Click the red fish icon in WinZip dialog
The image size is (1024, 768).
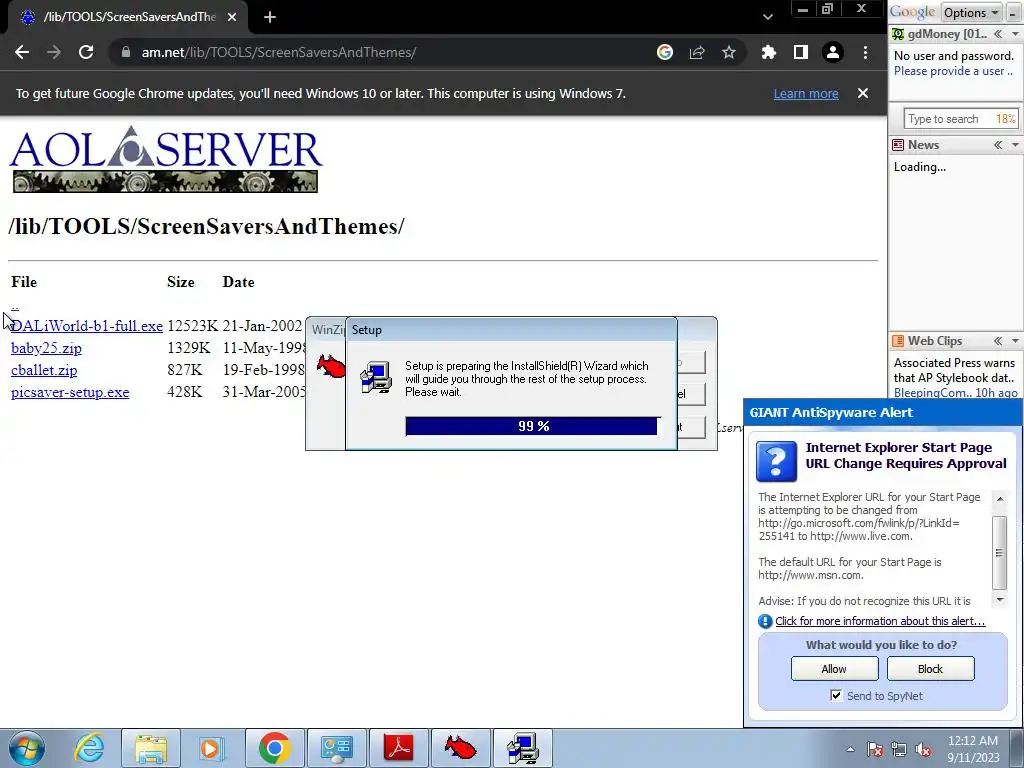tap(331, 366)
